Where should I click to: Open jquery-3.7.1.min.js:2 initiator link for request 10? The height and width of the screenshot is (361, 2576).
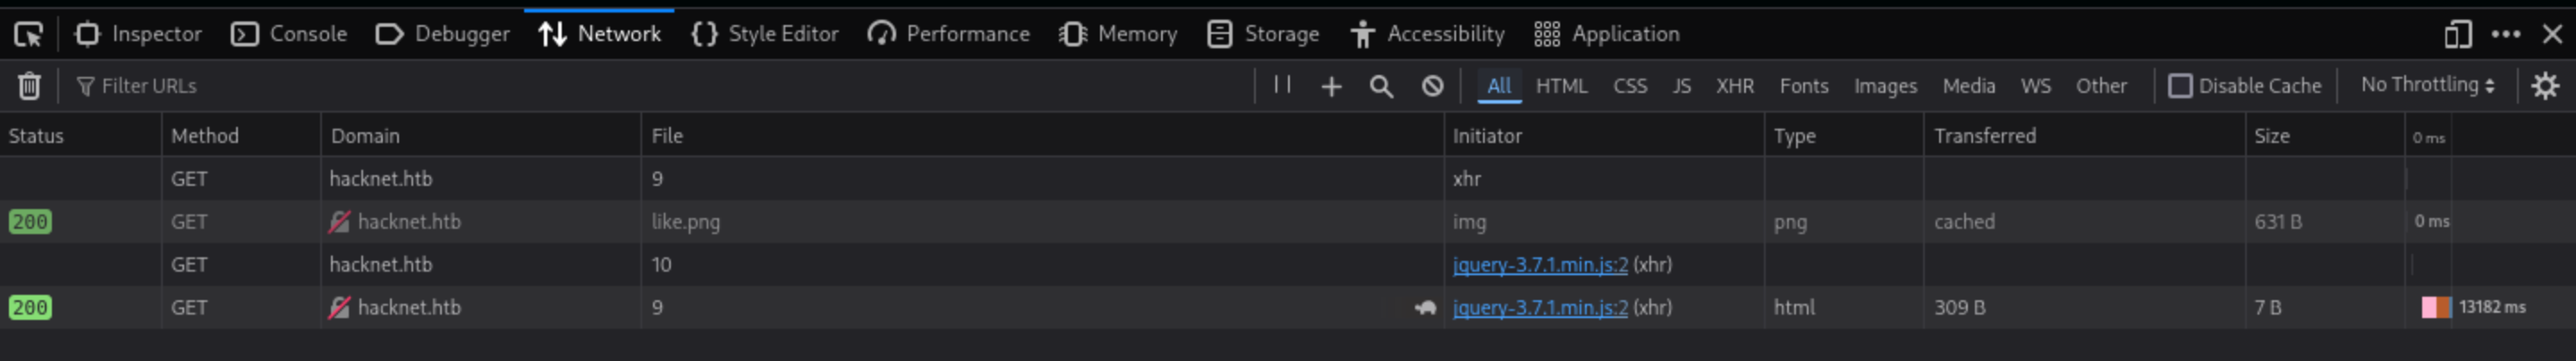[x=1540, y=265]
